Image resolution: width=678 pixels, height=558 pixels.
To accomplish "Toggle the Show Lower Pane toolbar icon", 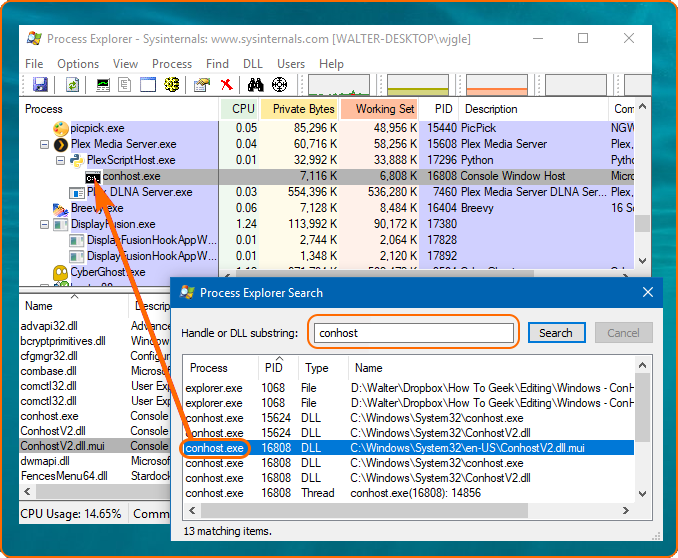I will (x=147, y=84).
